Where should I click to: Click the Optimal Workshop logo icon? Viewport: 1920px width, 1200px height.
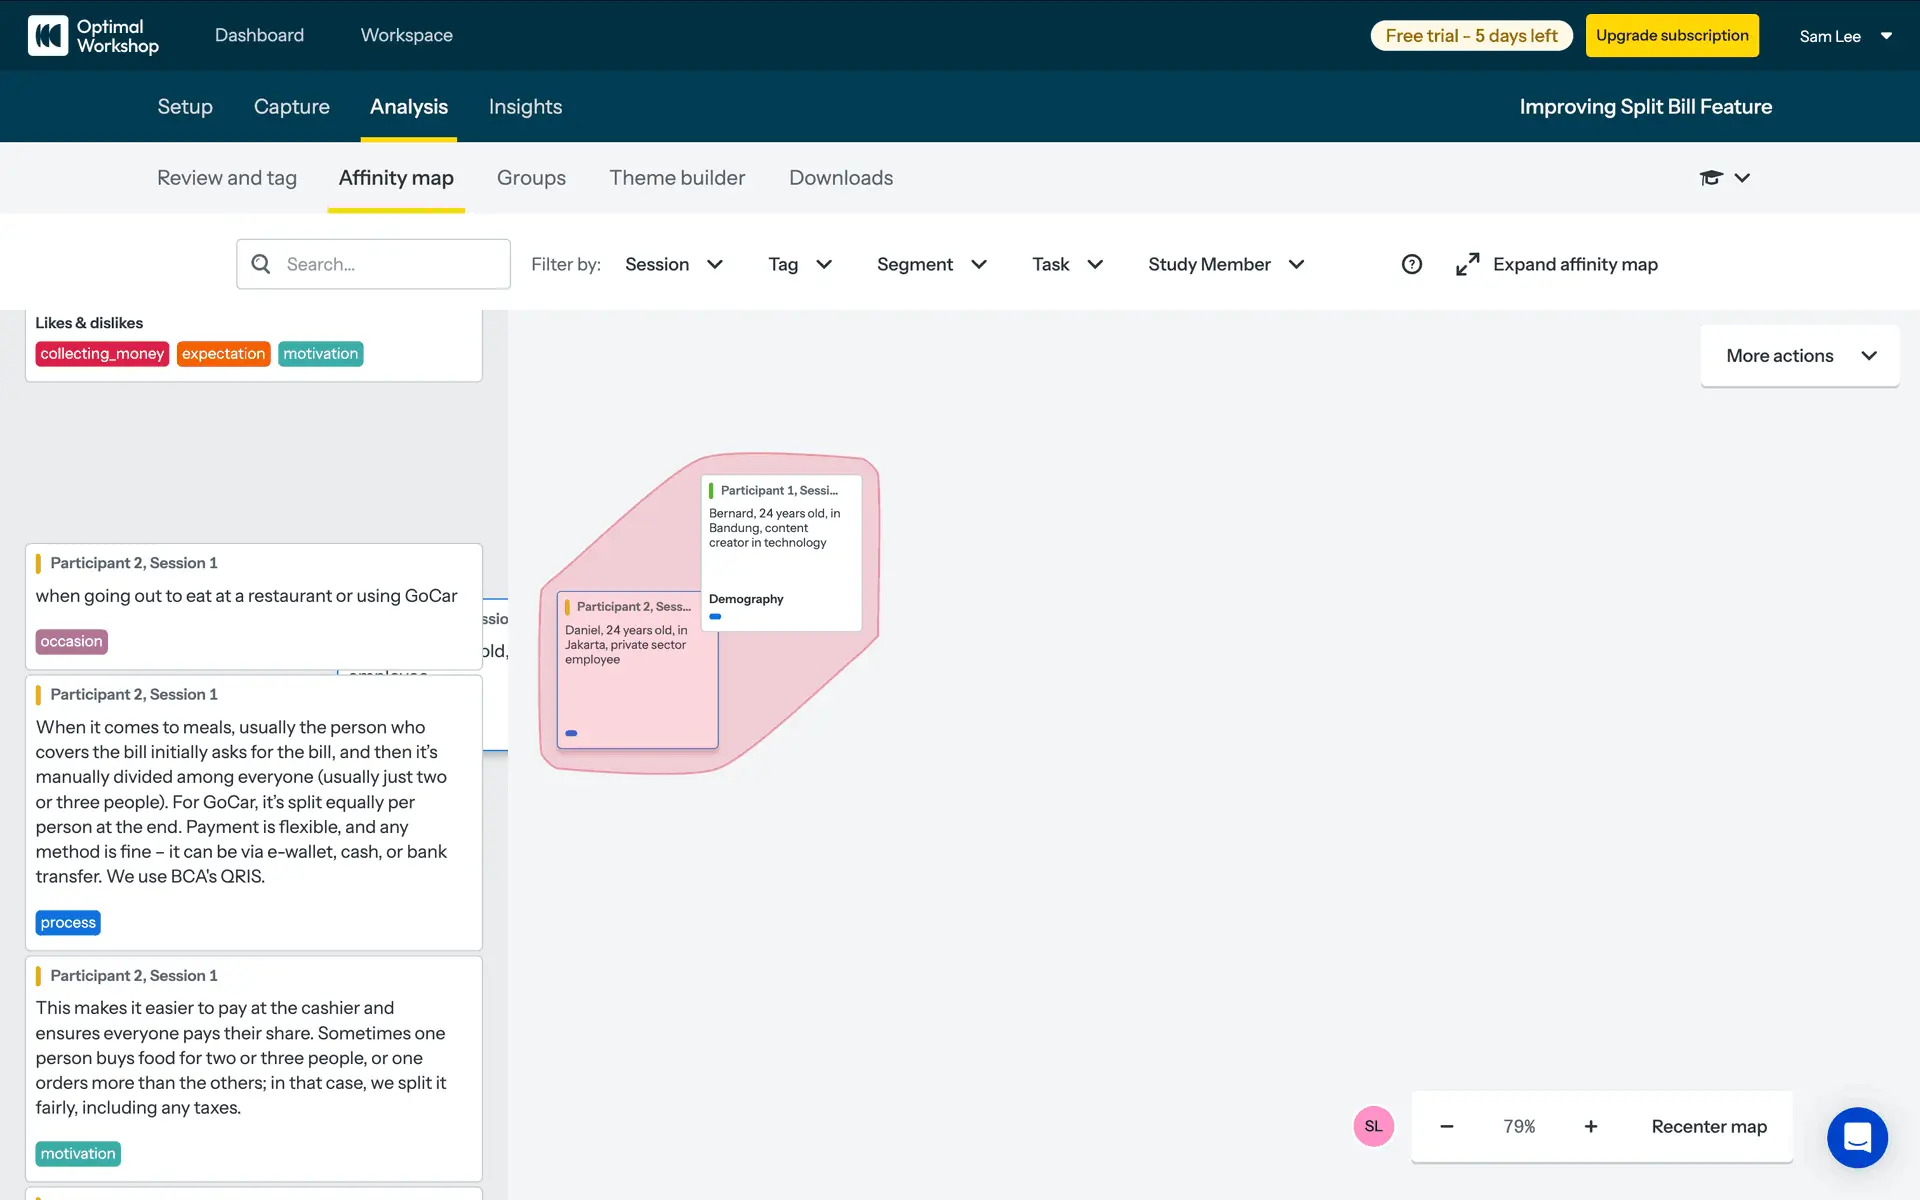(x=47, y=36)
